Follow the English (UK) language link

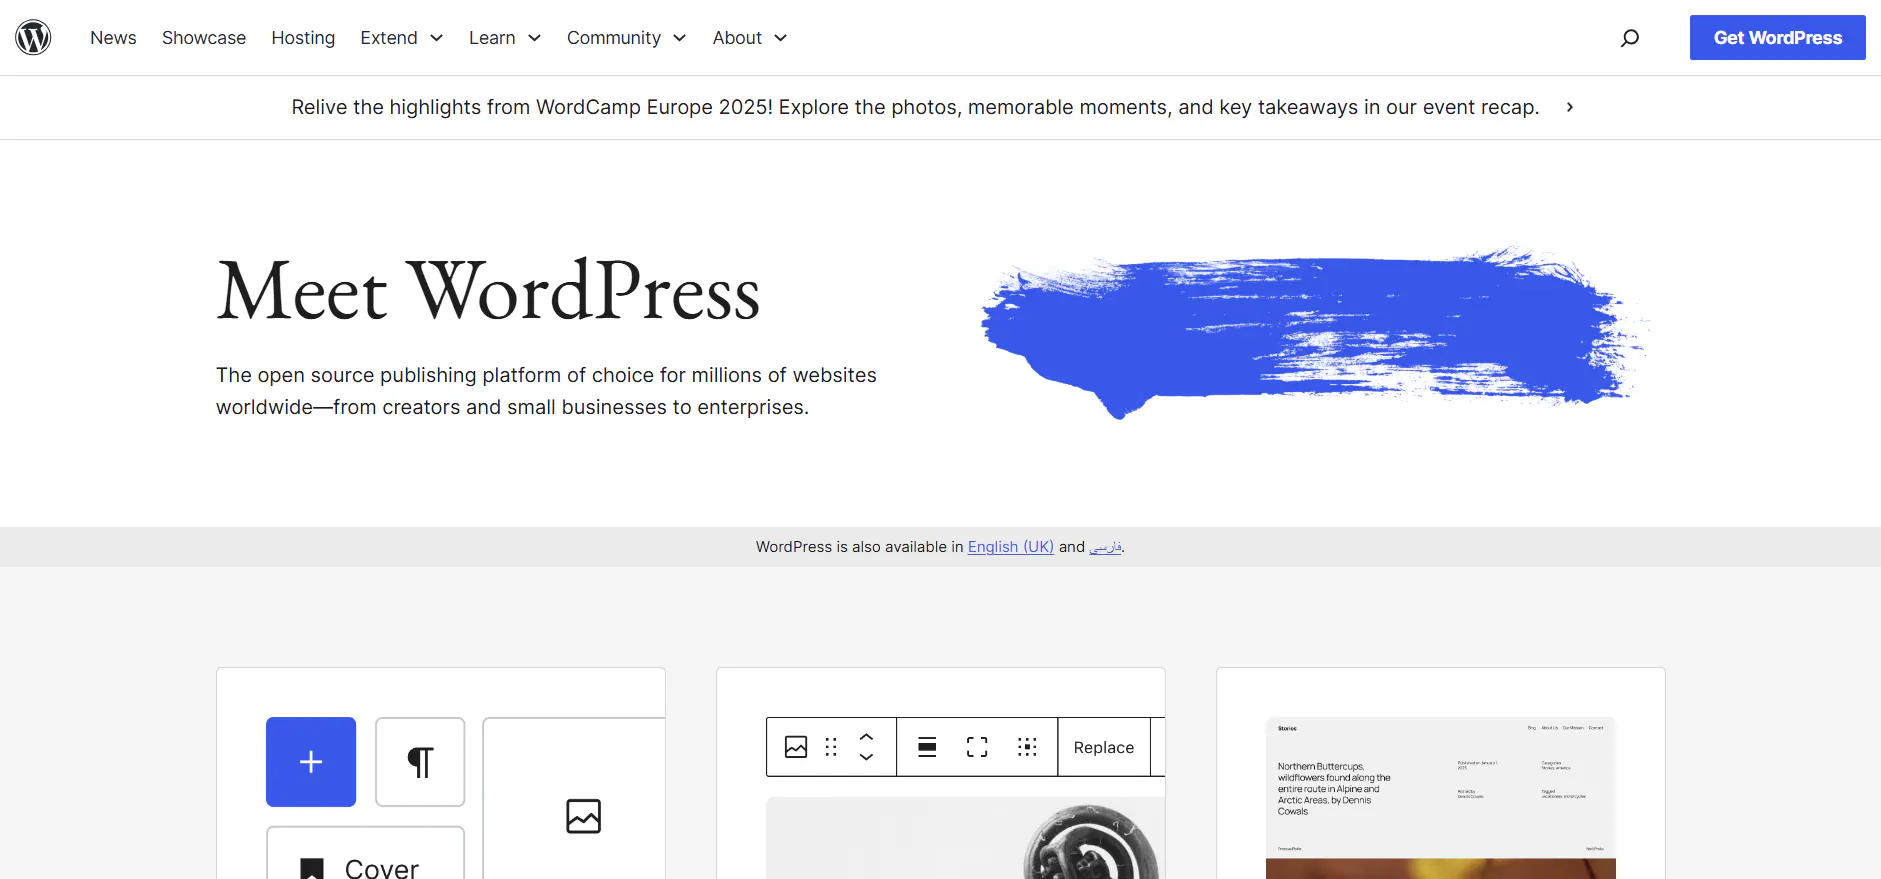click(1010, 547)
